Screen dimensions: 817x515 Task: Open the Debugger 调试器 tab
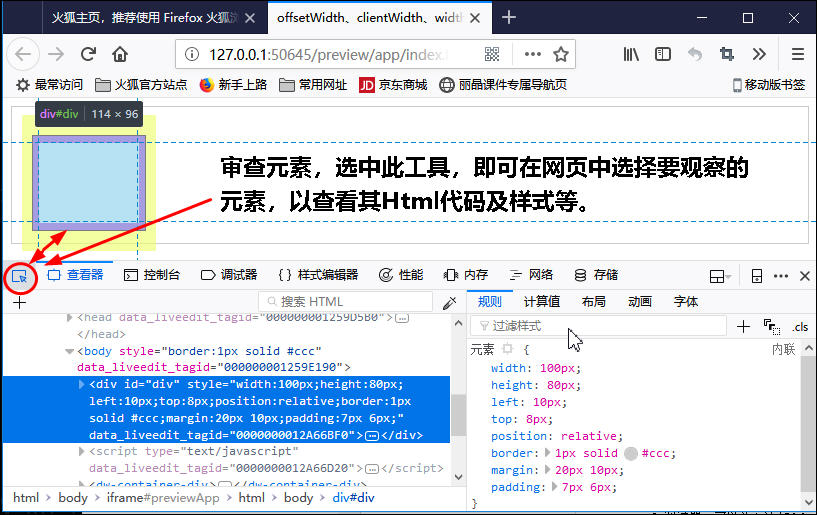click(229, 275)
